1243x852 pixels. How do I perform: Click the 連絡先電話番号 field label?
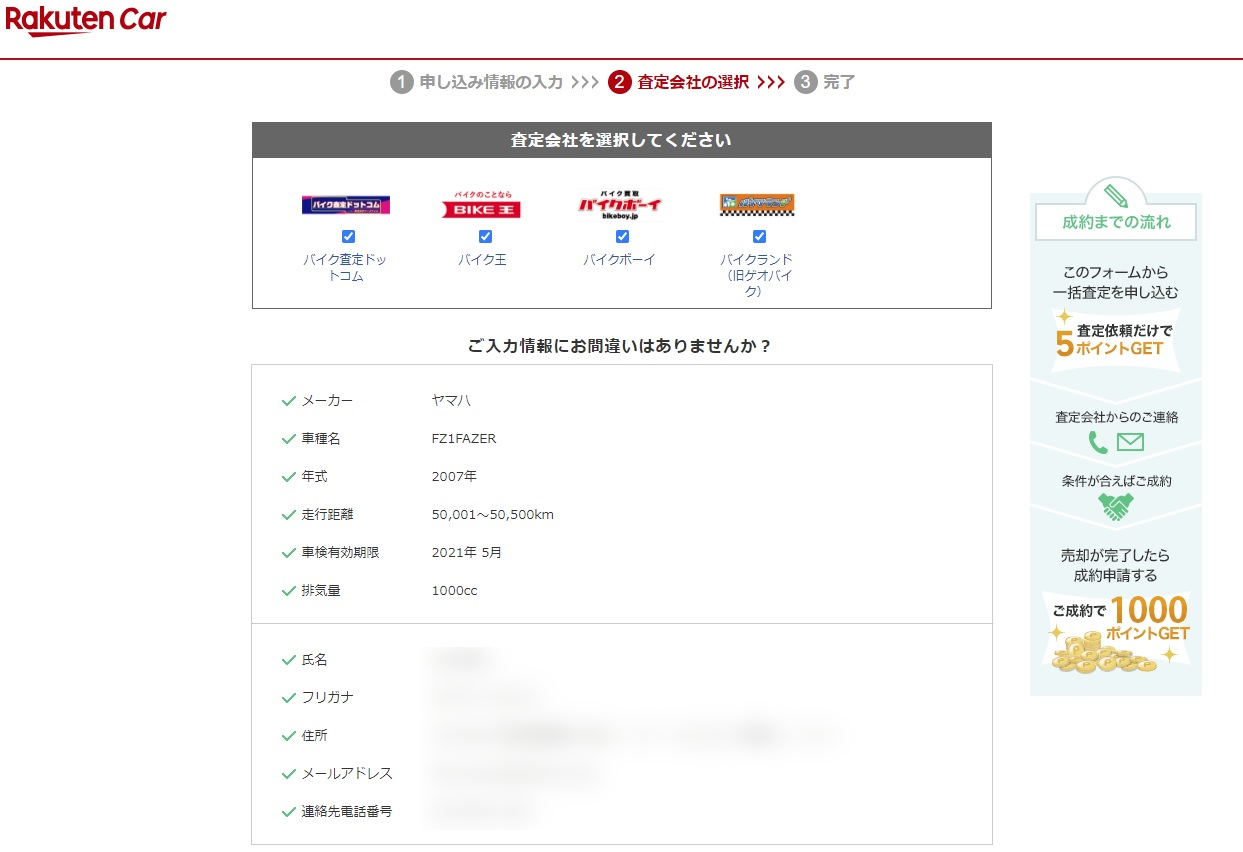pos(347,812)
